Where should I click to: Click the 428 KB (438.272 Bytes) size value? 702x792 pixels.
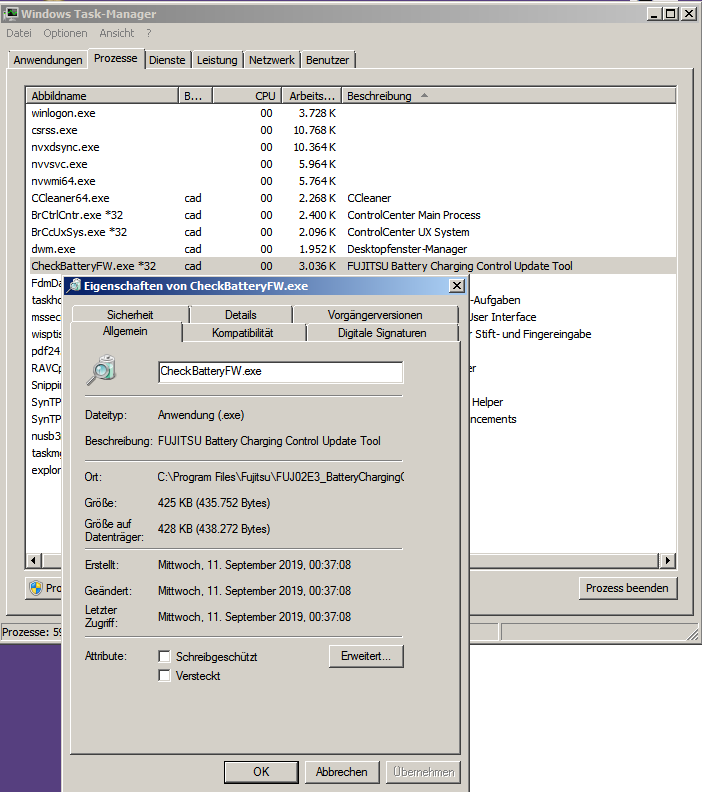[214, 529]
